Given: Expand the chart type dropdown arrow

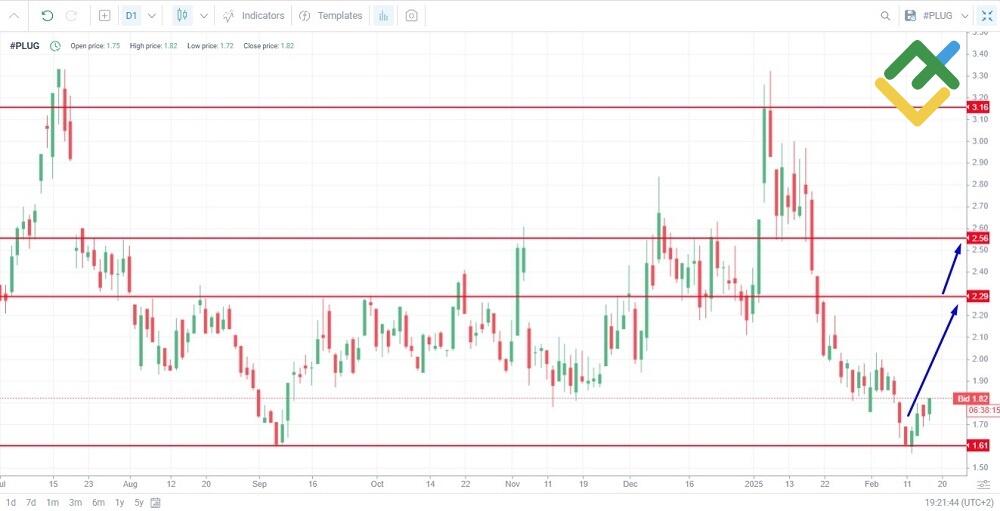Looking at the screenshot, I should coord(203,16).
